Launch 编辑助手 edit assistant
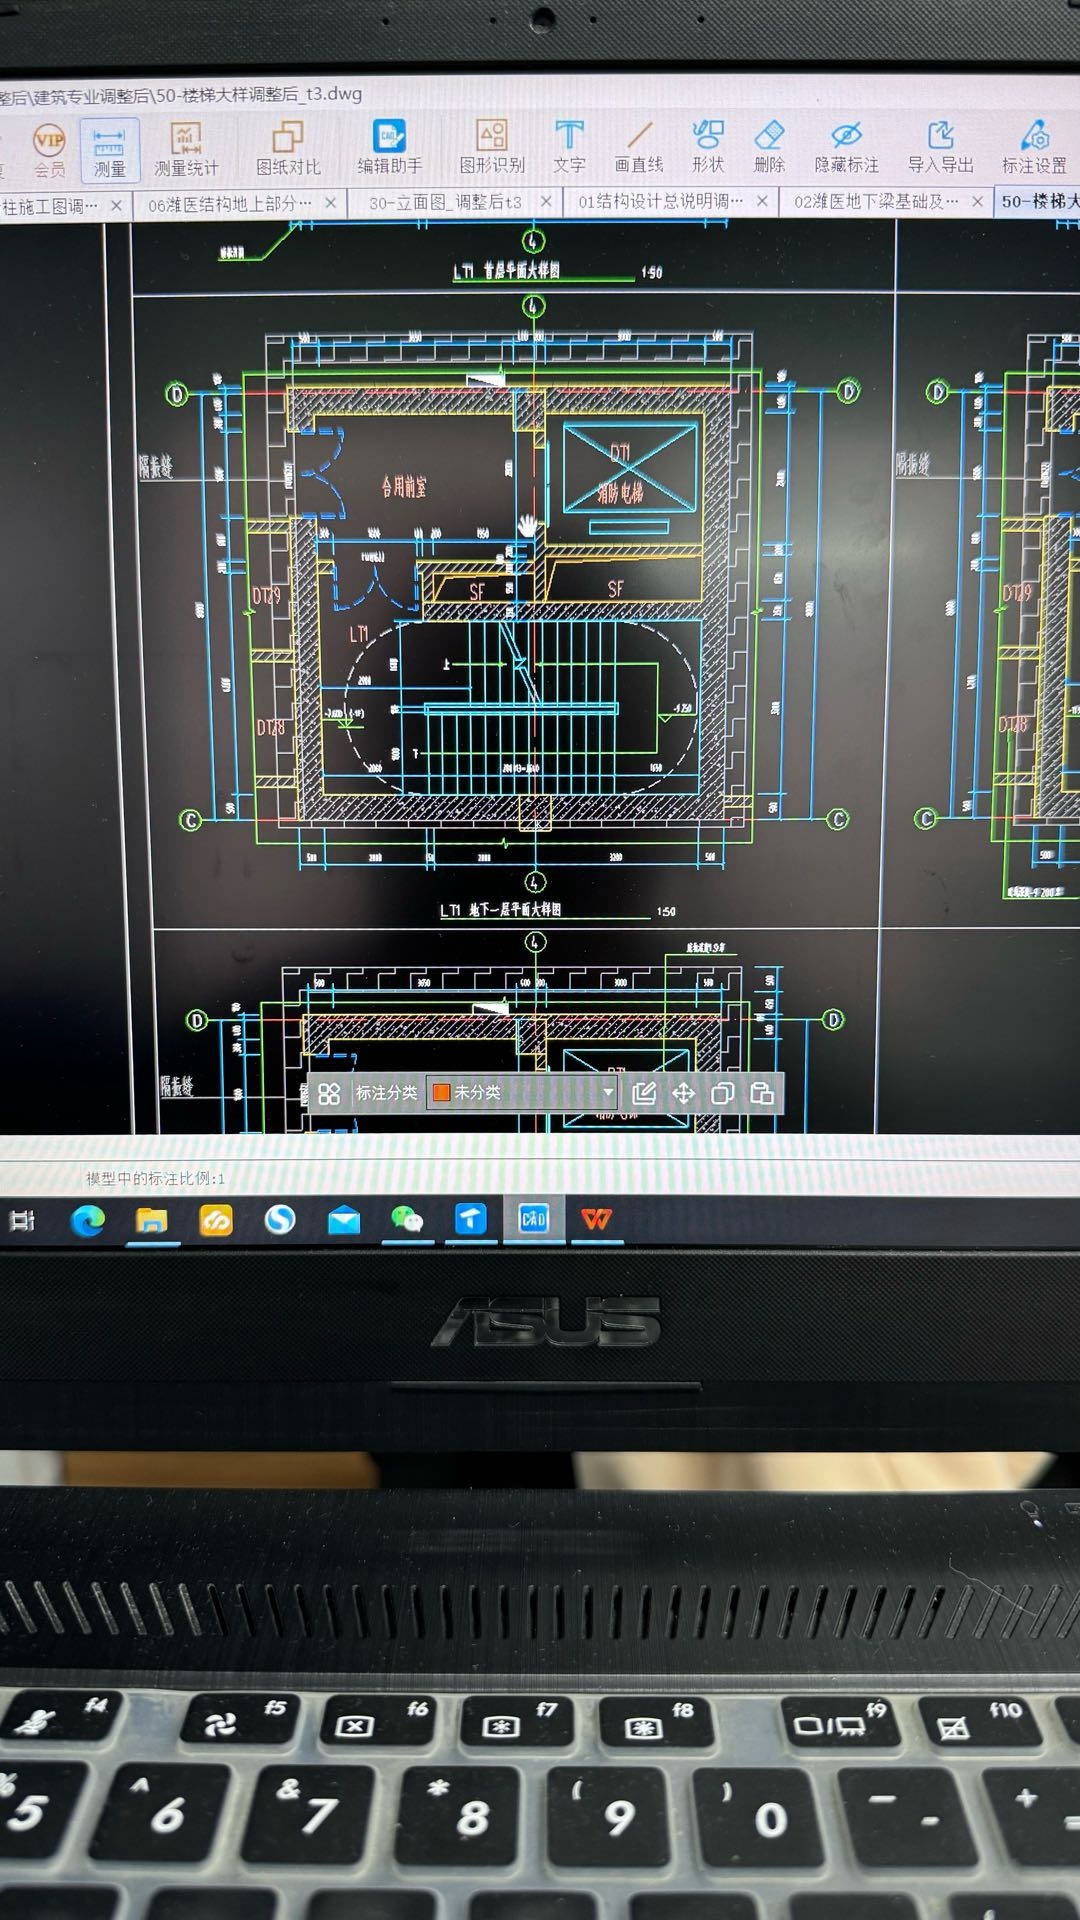This screenshot has width=1080, height=1920. 389,147
